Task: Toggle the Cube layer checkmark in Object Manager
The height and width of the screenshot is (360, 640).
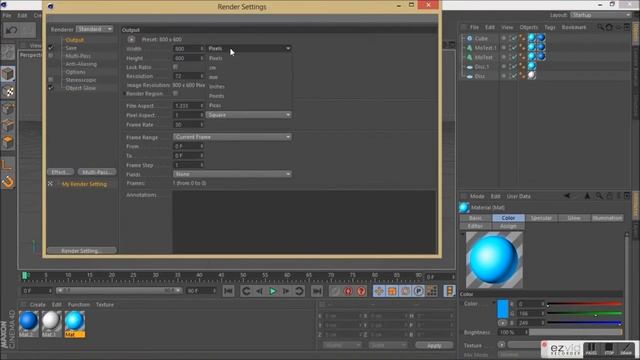Action: click(514, 38)
